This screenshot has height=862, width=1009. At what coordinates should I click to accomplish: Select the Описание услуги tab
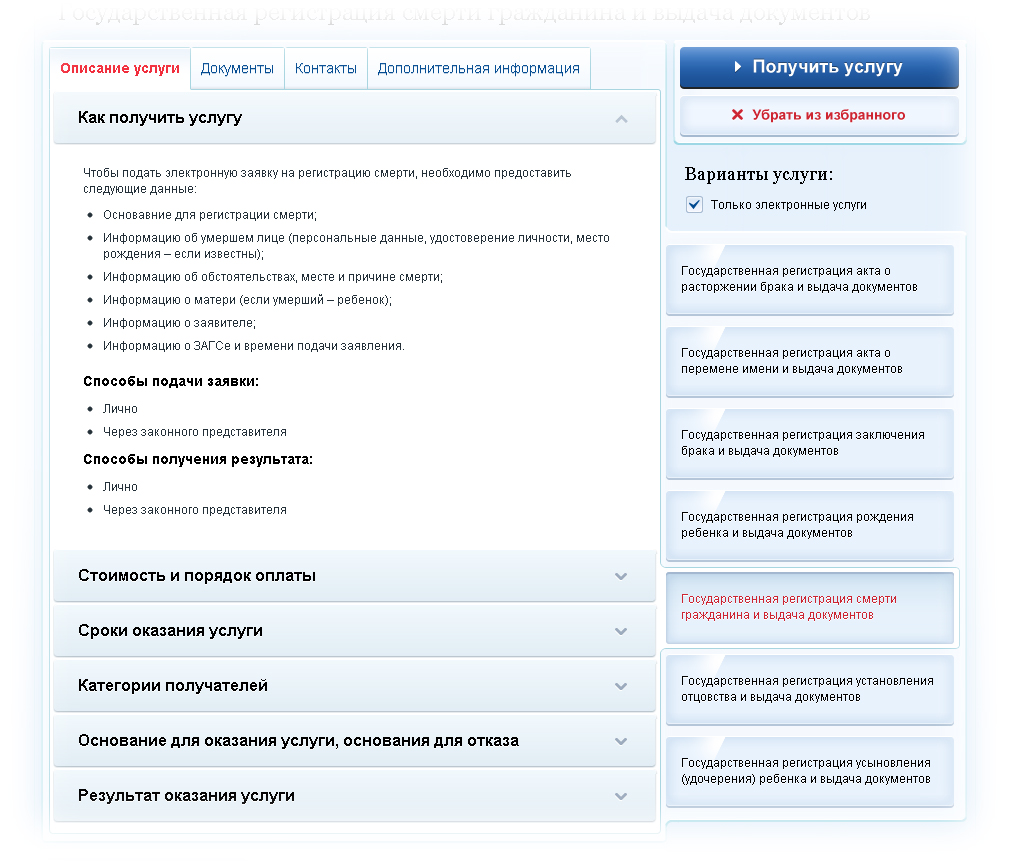pyautogui.click(x=120, y=68)
